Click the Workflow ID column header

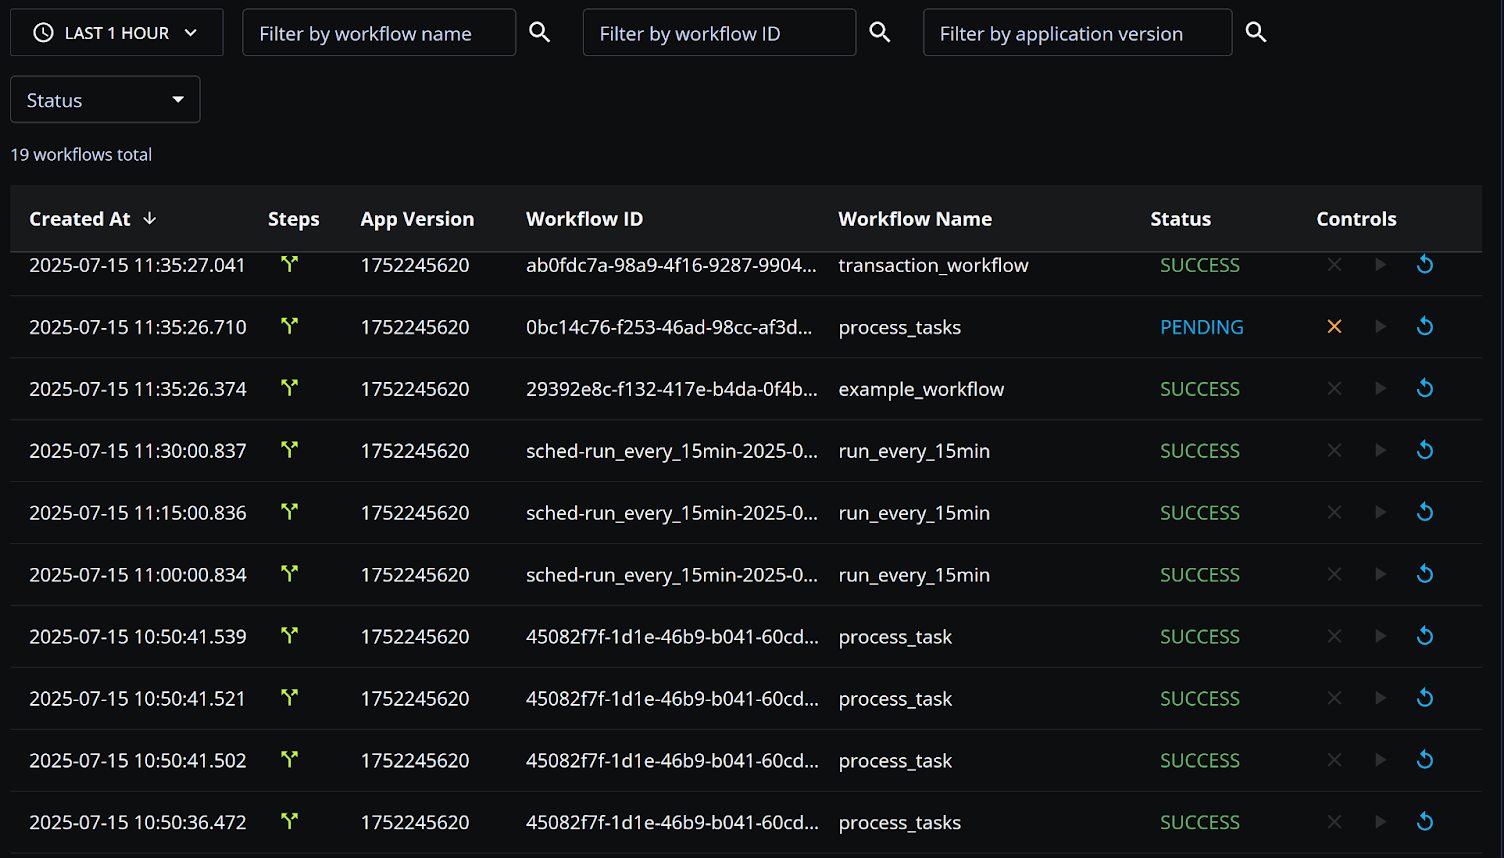[584, 219]
